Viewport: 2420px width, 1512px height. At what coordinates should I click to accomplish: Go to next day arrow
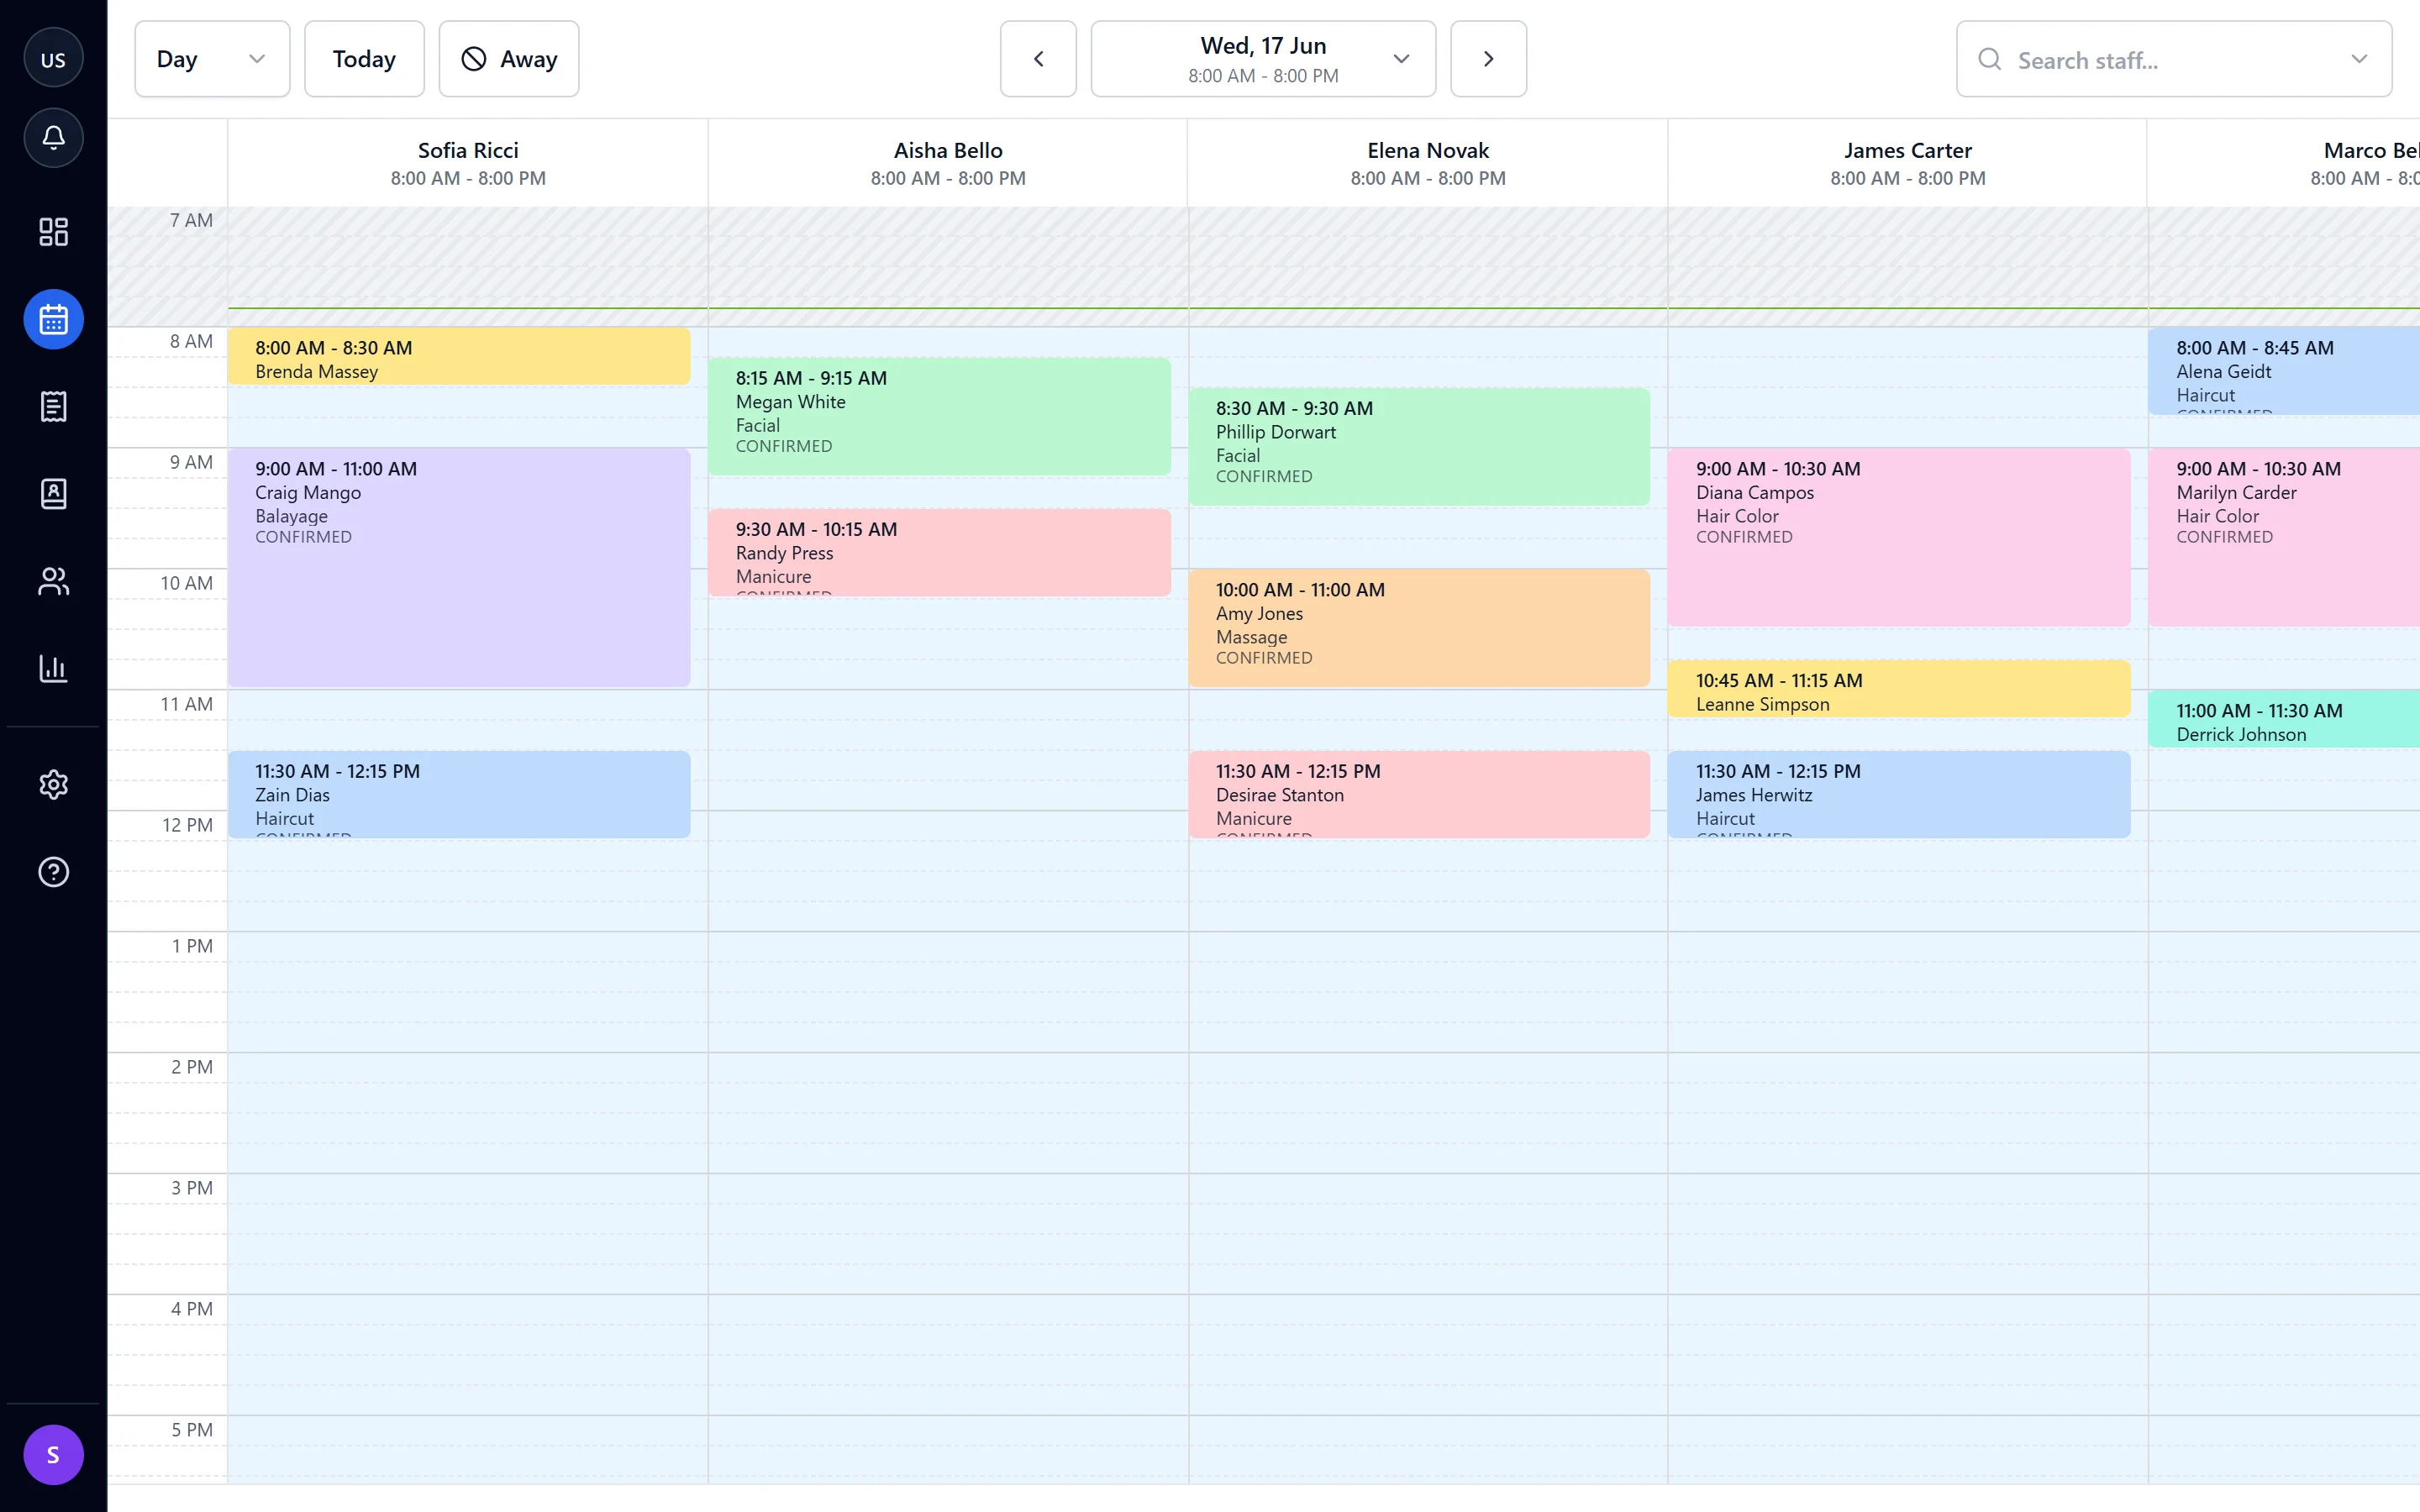(x=1488, y=59)
